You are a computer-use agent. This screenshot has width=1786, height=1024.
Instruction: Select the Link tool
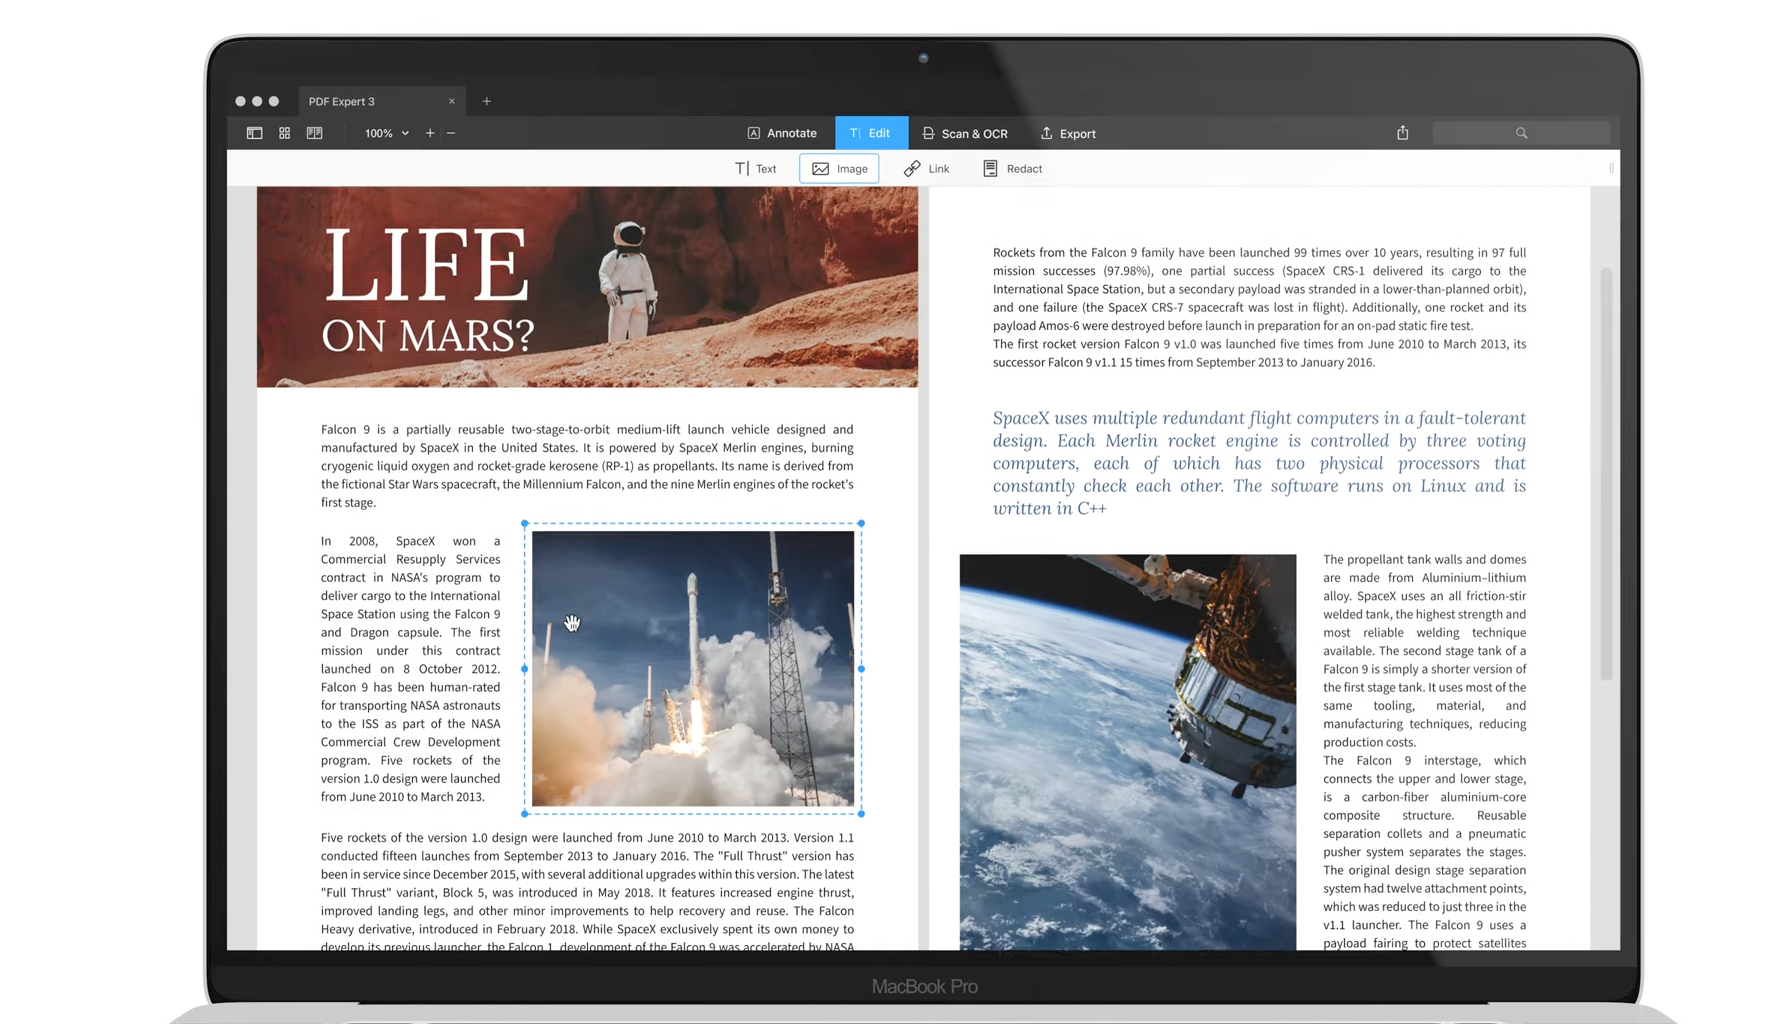click(x=927, y=169)
